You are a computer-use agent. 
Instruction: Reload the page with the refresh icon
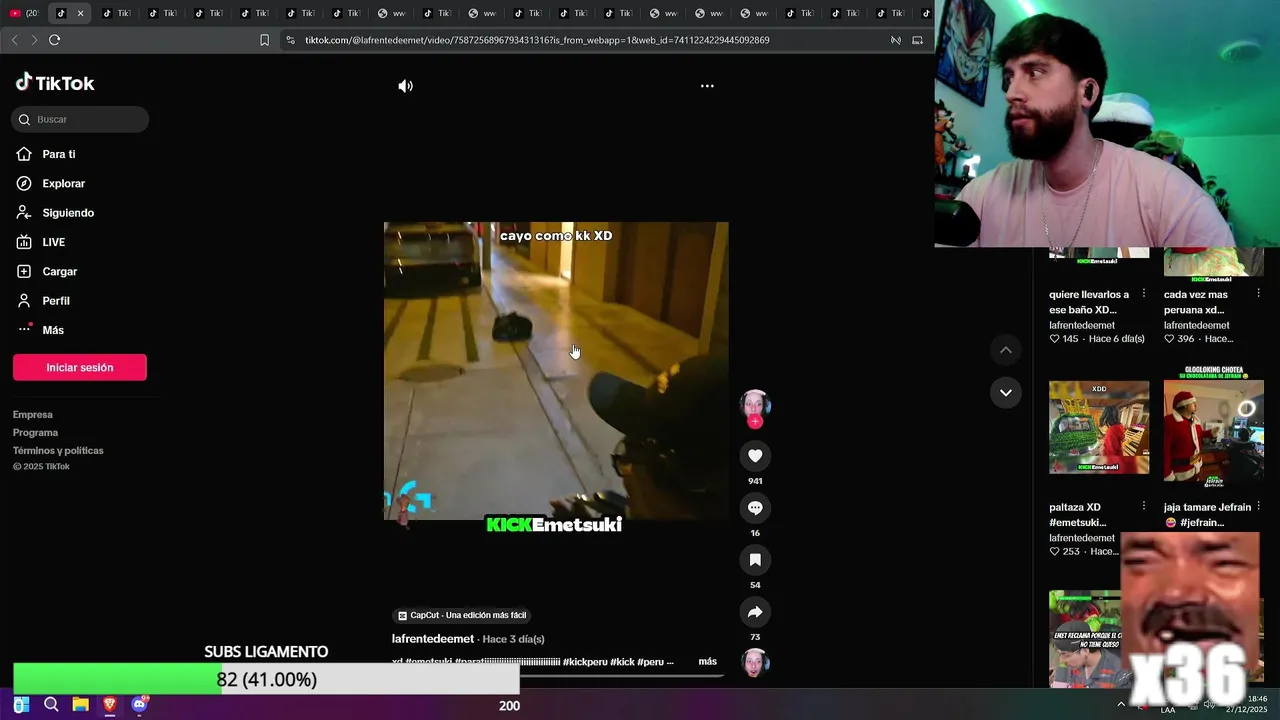[54, 40]
